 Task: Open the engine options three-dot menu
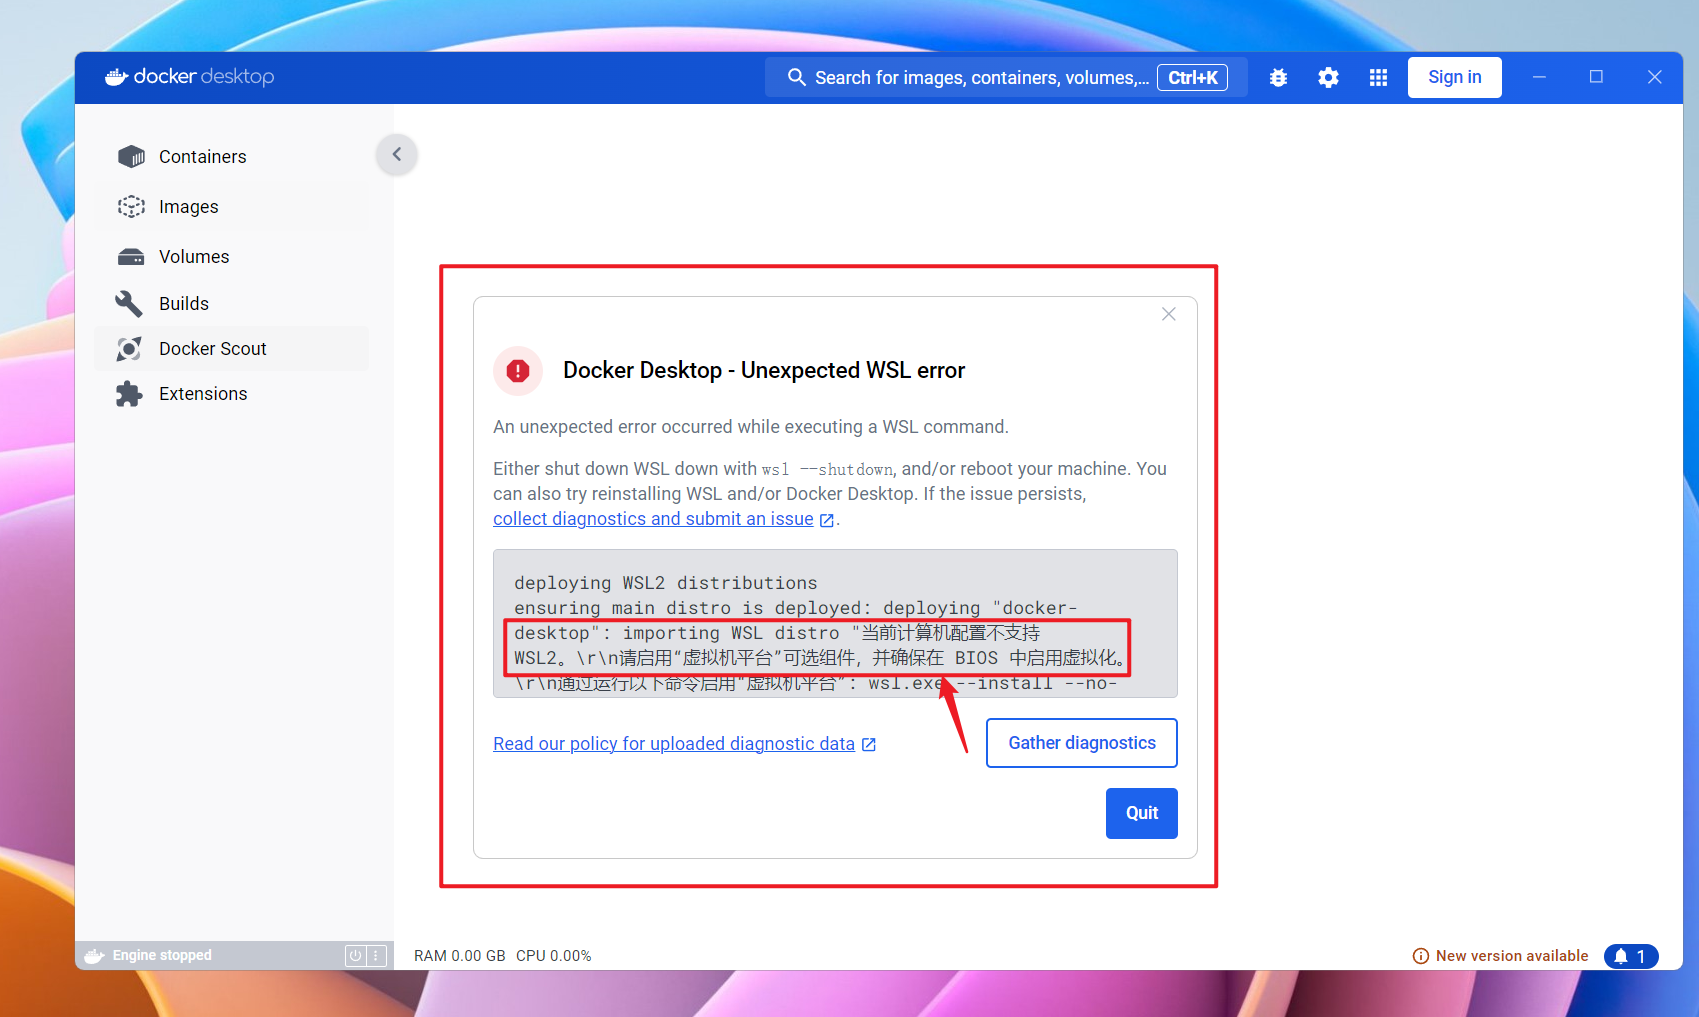376,955
